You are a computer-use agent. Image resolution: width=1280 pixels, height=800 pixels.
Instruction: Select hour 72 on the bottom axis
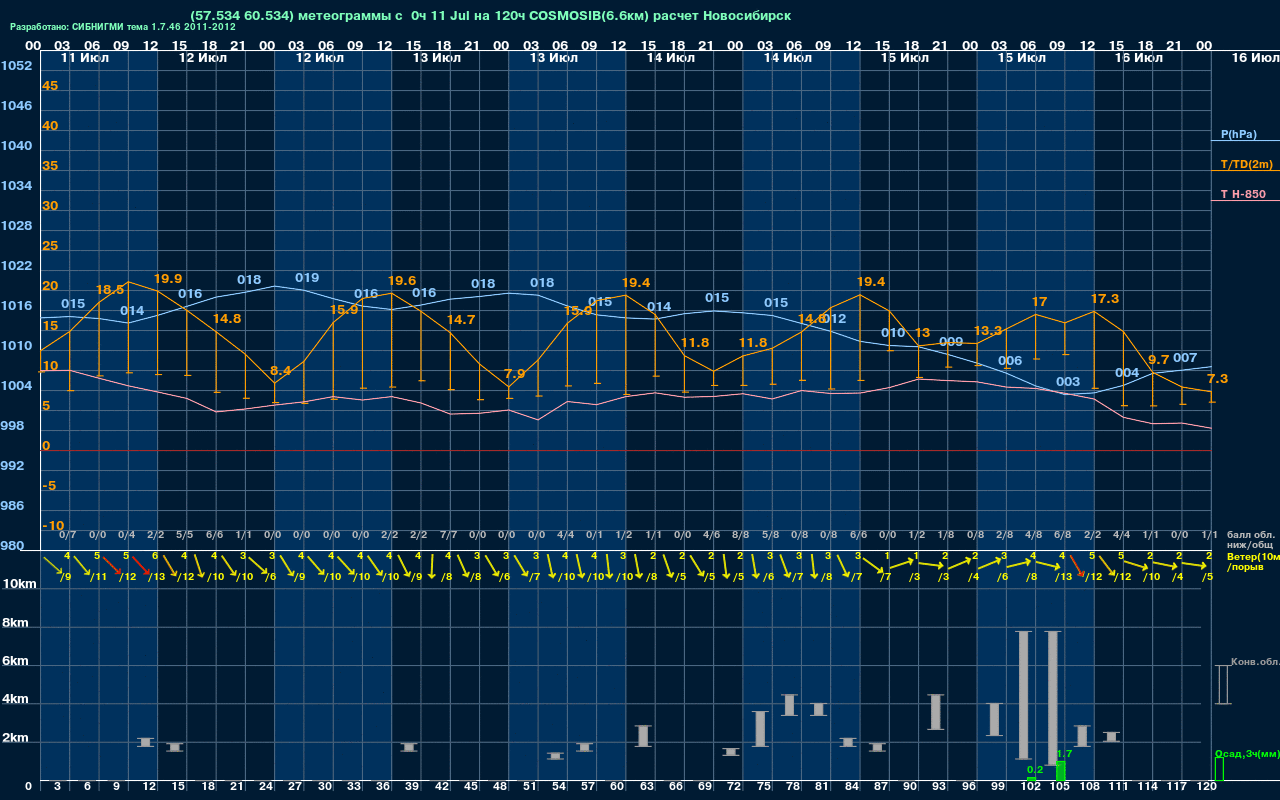point(736,788)
